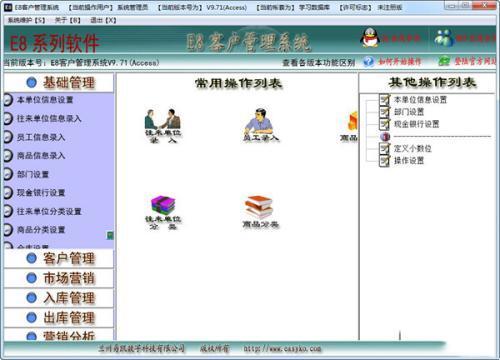Open 操作设置 in 其他操作列表 tree
Image resolution: width=500 pixels, height=360 pixels.
click(x=409, y=161)
